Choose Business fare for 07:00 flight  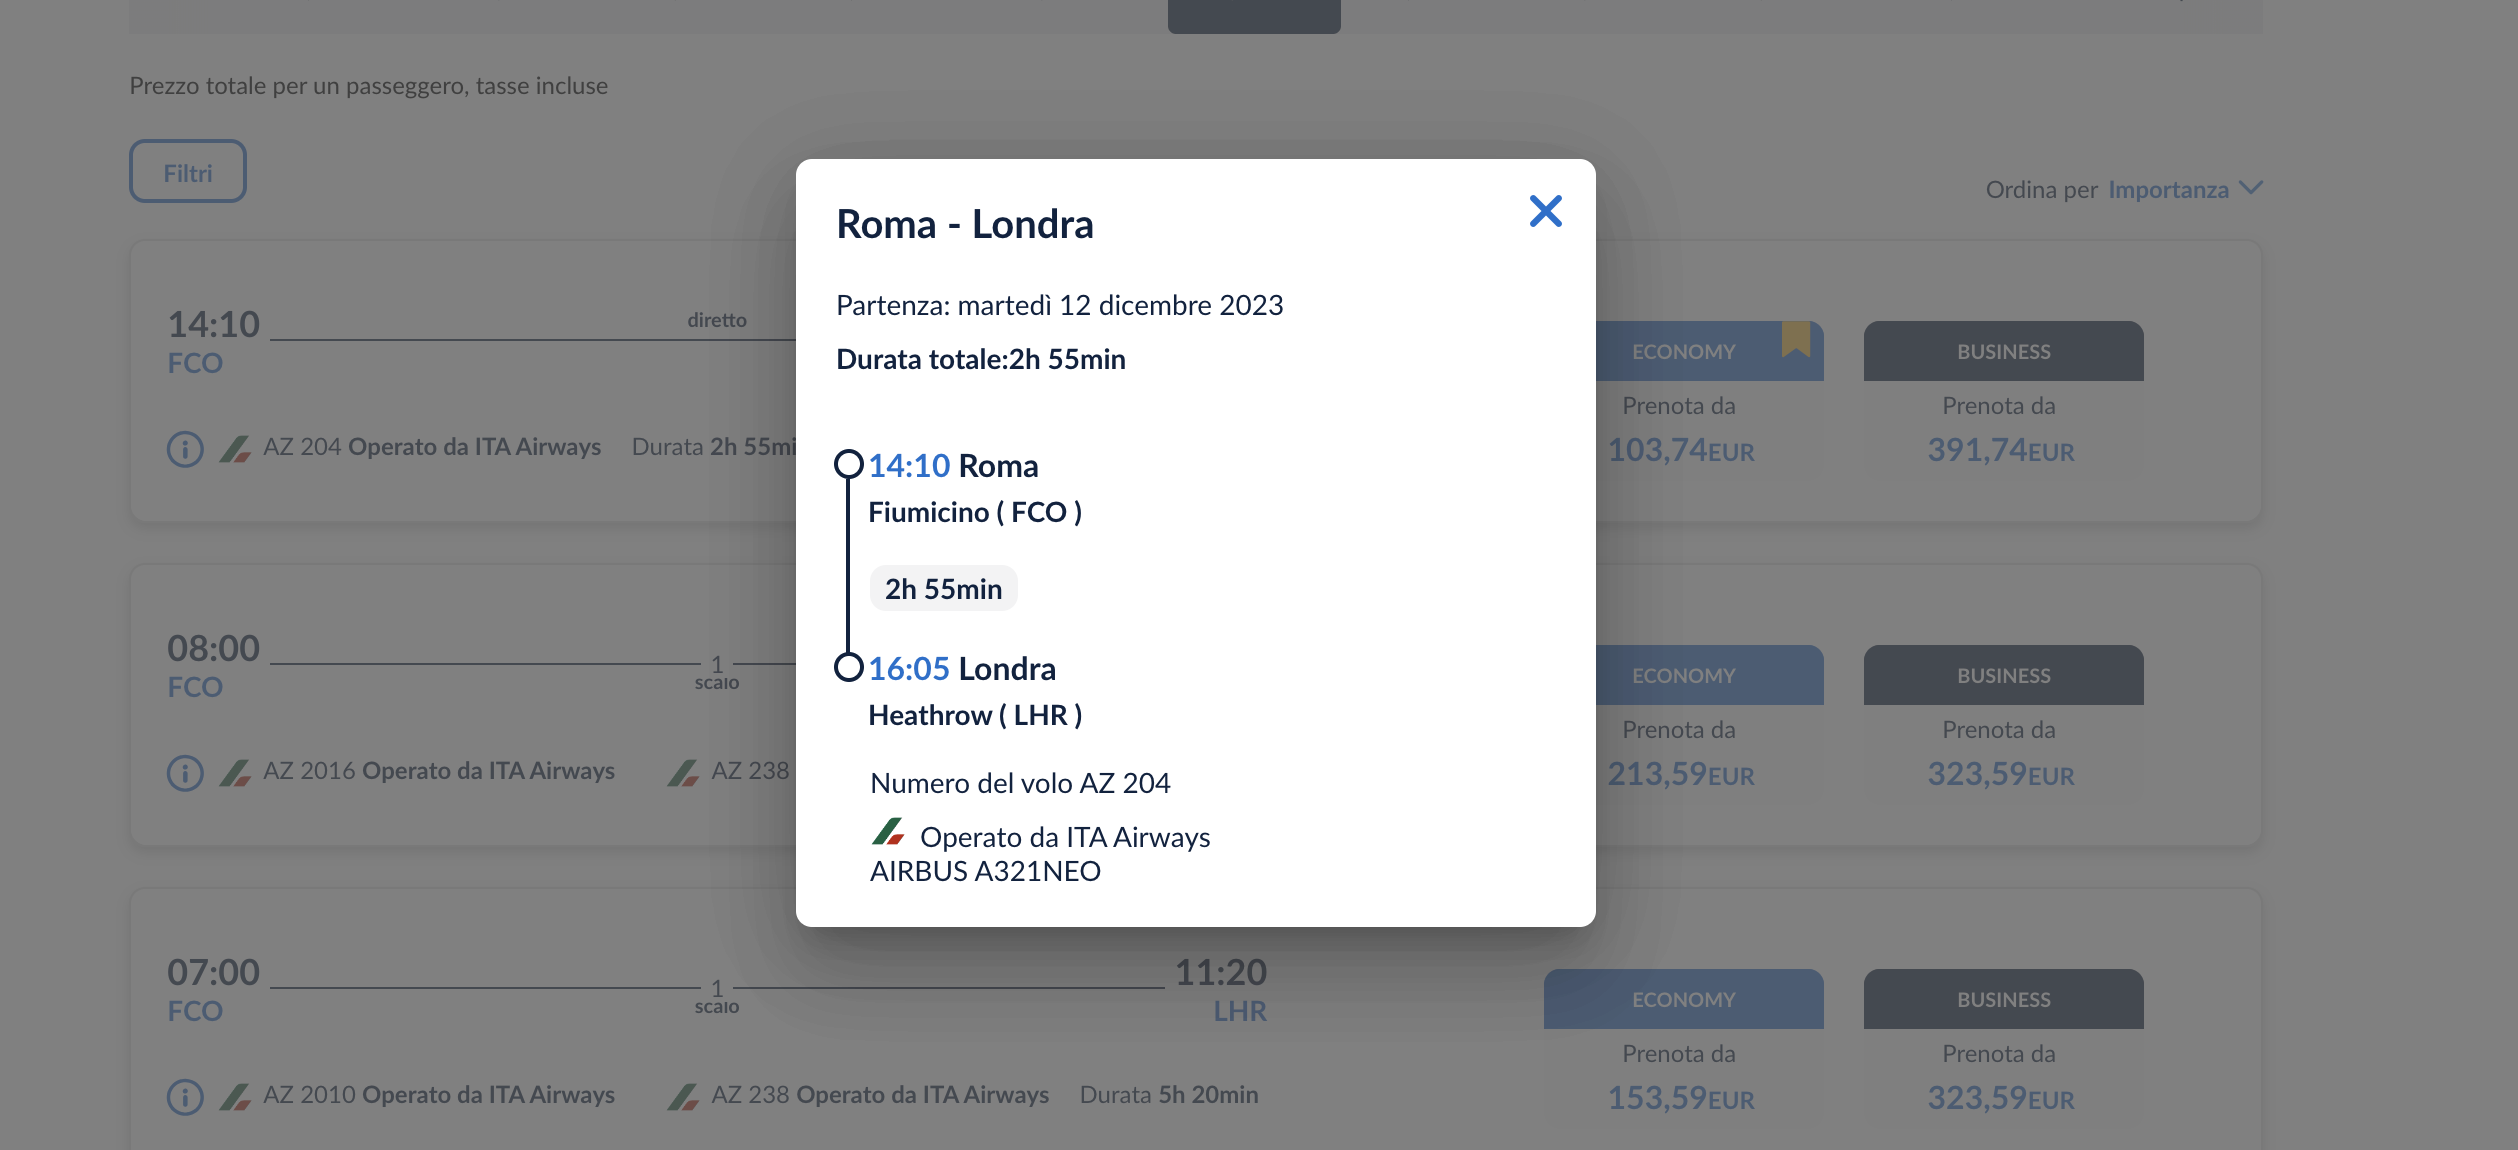[x=2003, y=999]
